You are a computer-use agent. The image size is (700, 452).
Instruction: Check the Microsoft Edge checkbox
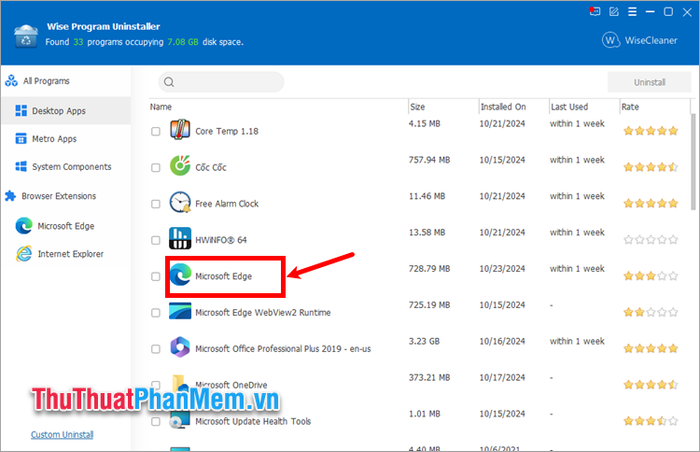155,276
